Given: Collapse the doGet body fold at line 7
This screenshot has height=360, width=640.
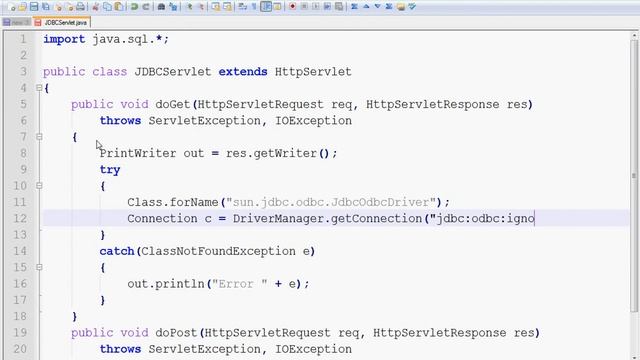Looking at the screenshot, I should click(x=39, y=137).
